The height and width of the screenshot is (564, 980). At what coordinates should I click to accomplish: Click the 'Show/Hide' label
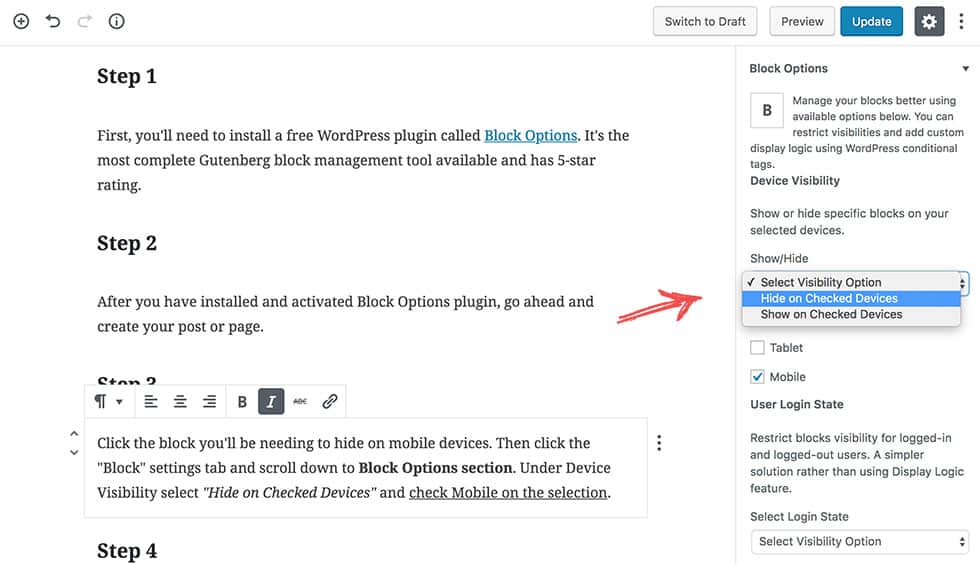[779, 258]
